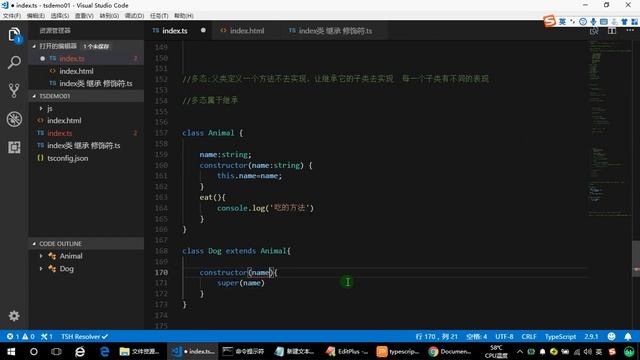Select index.ts in Open Editors list

pos(86,59)
